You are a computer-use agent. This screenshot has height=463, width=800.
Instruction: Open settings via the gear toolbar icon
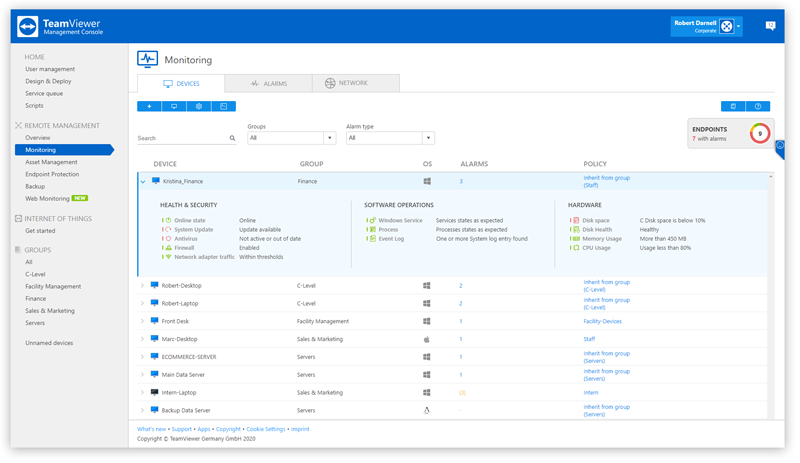199,106
